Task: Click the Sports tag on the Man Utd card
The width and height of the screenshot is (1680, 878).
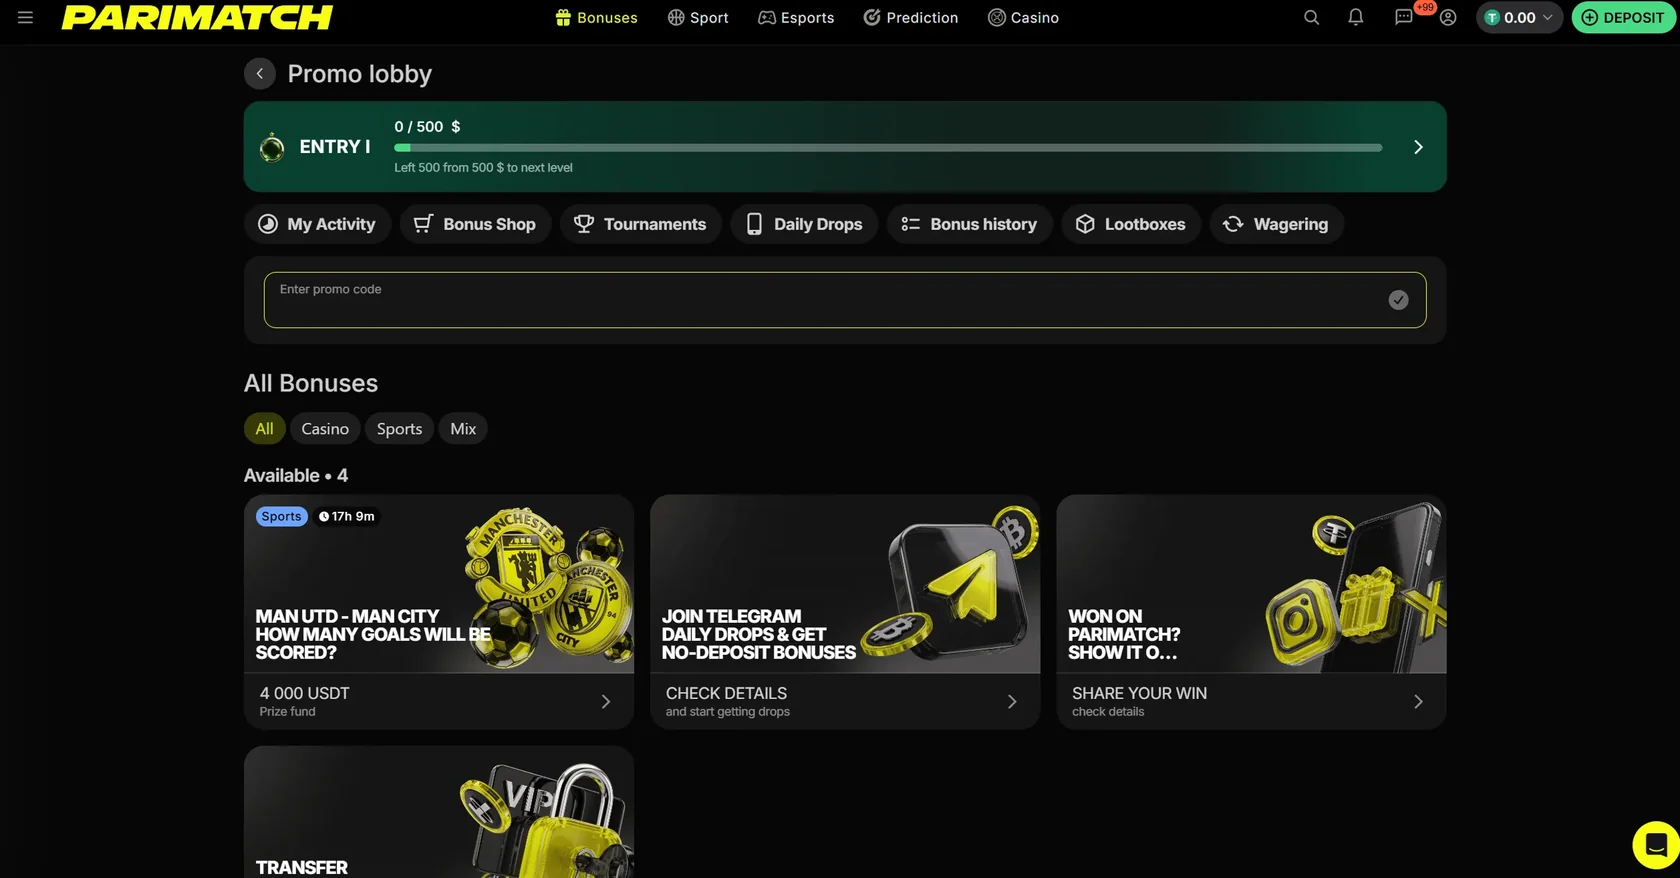Action: [281, 517]
